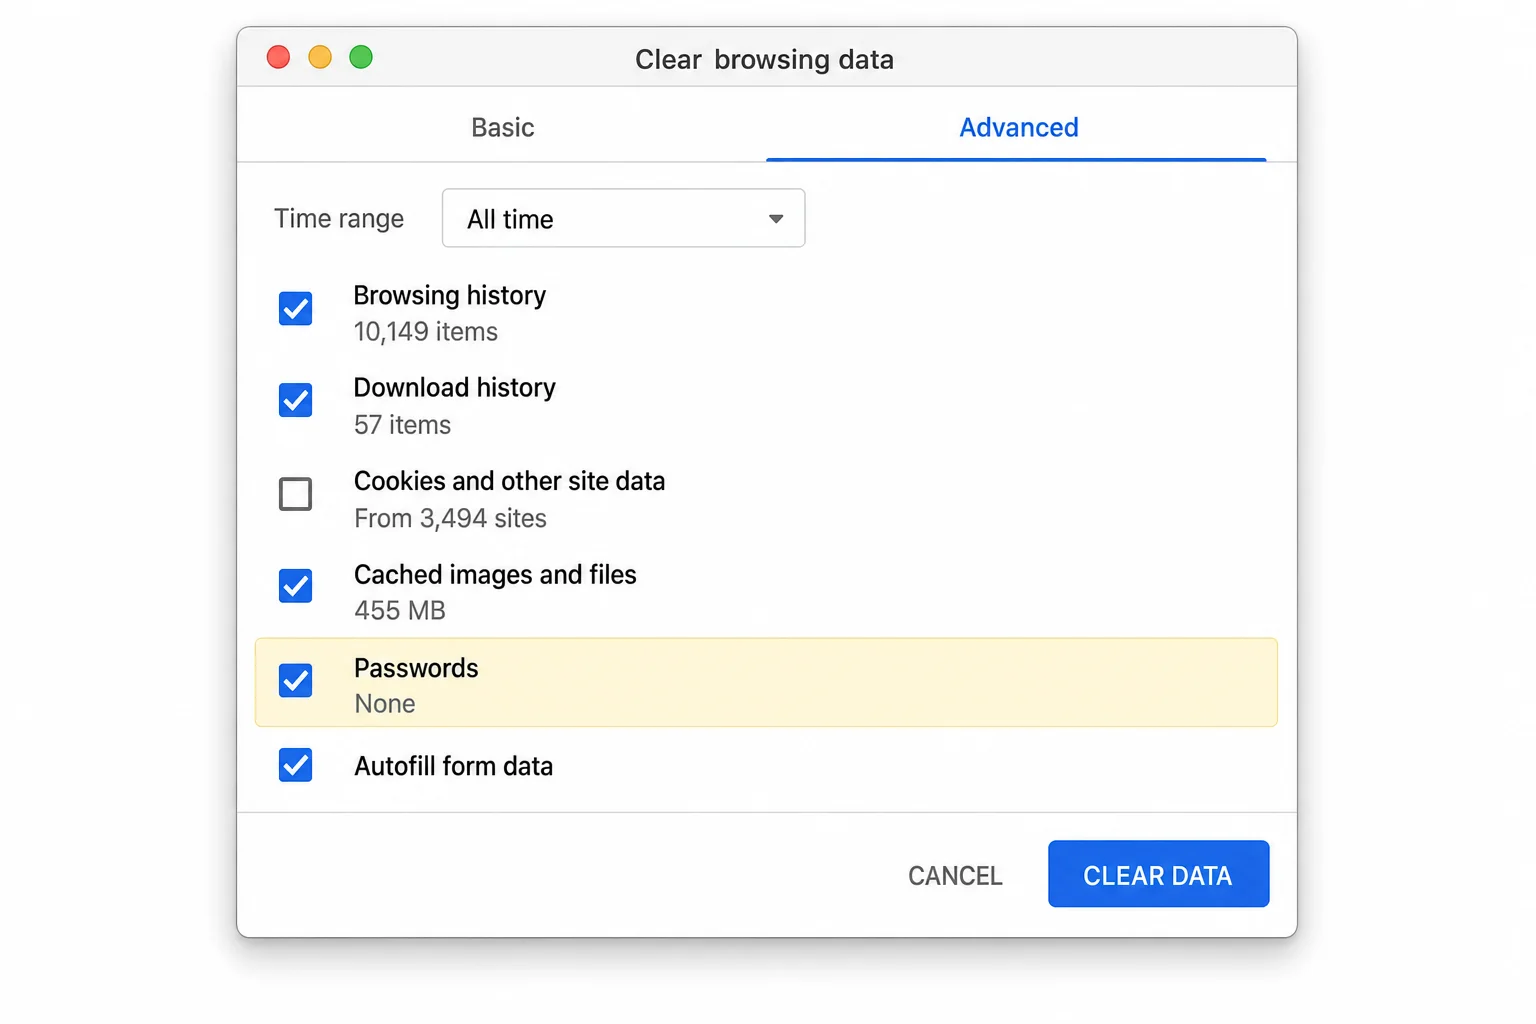Screen dimensions: 1536x1024
Task: Click the CANCEL button
Action: 955,876
